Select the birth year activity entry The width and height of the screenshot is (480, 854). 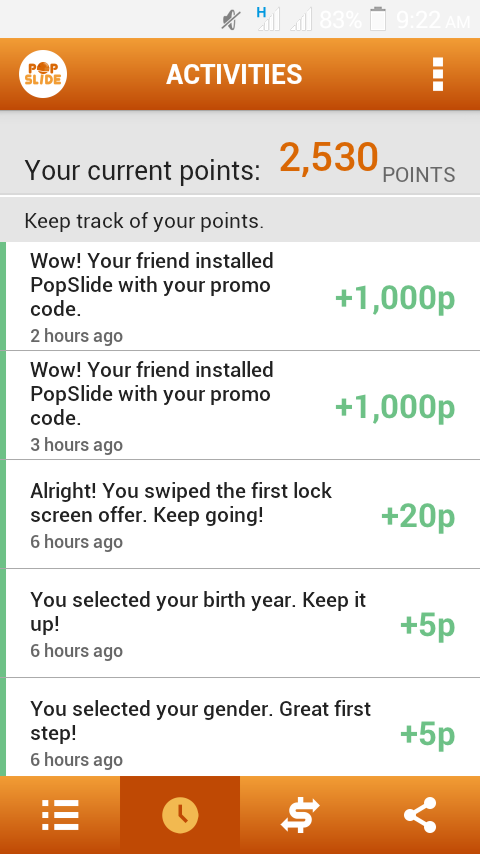click(x=240, y=624)
